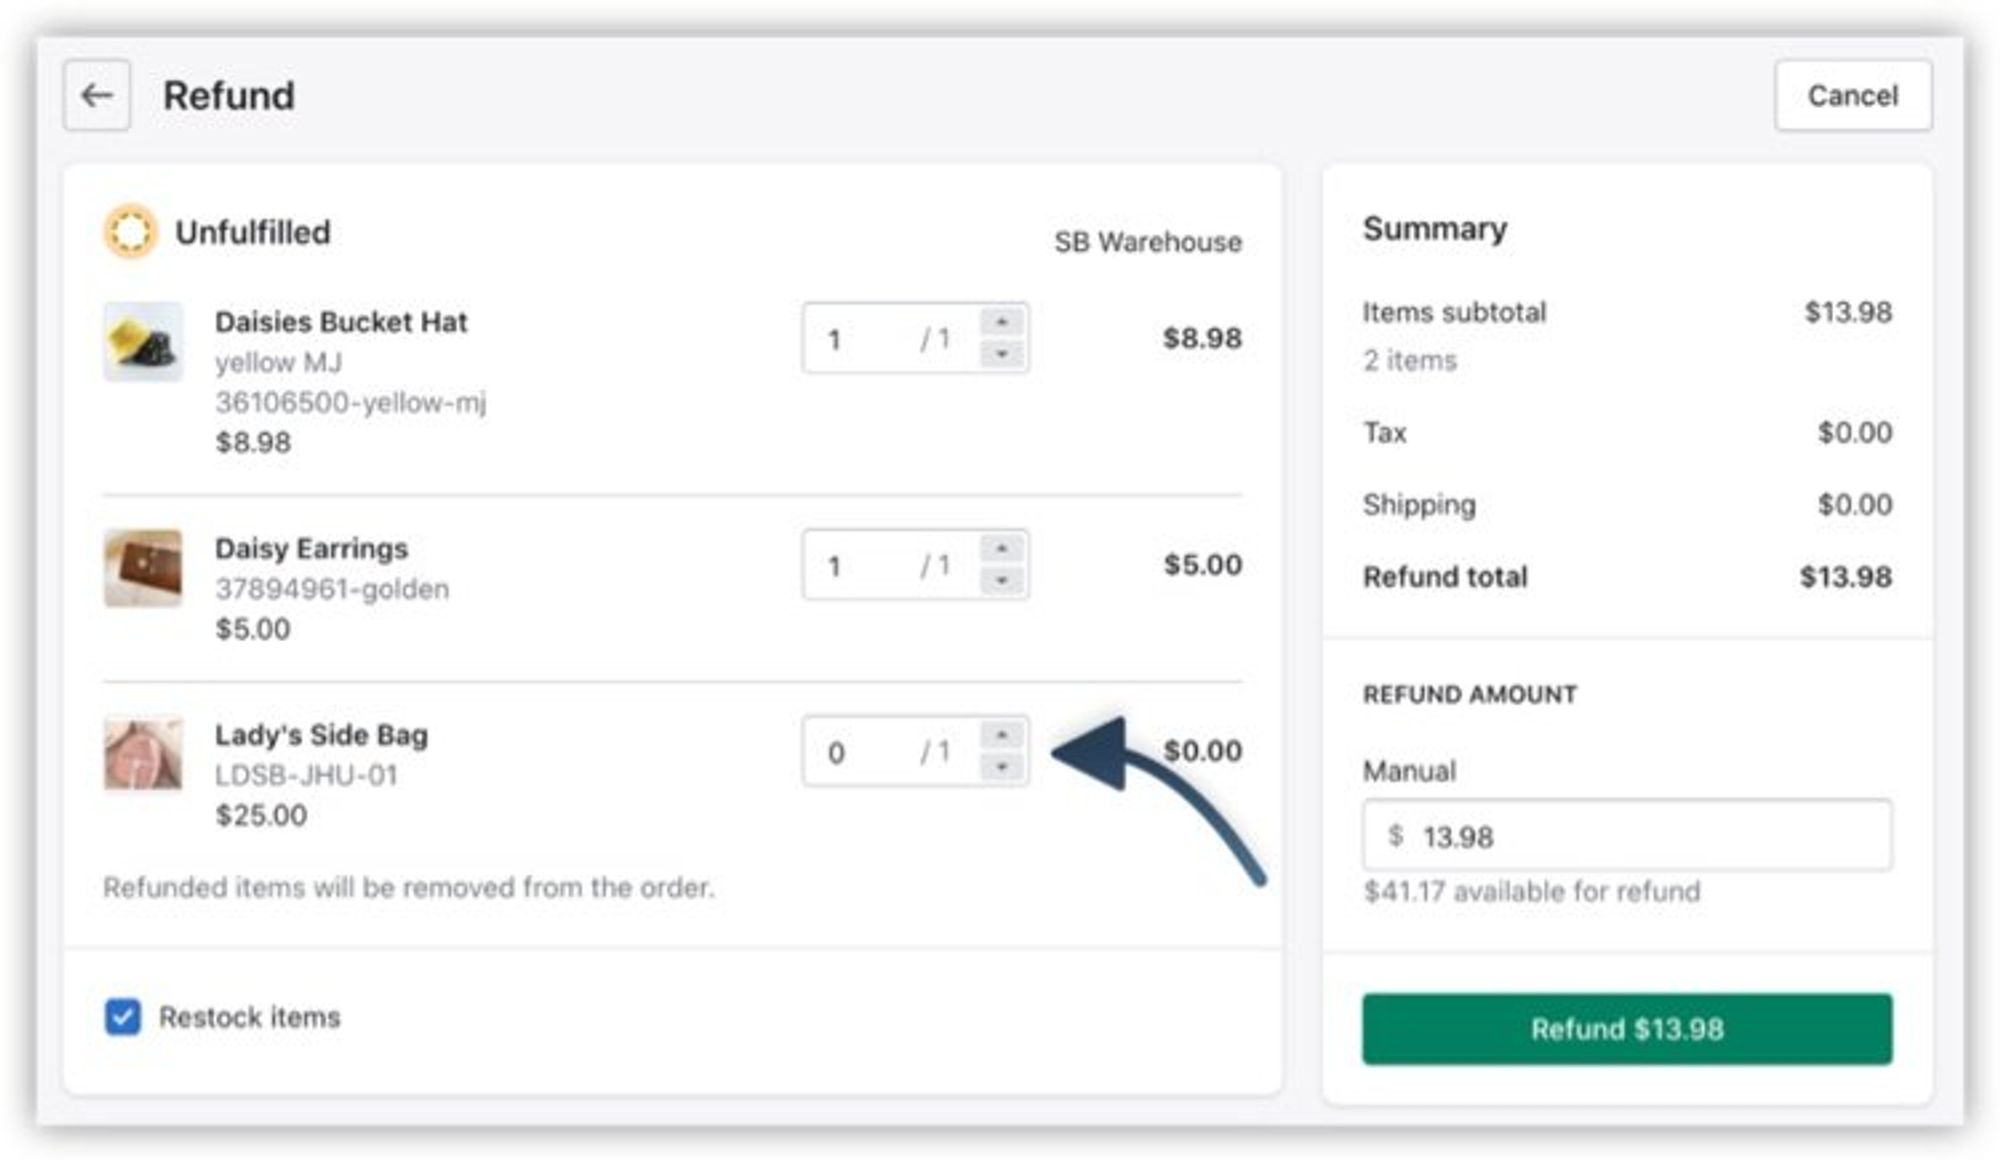
Task: Click the Daisy Earrings product thumbnail
Action: coord(144,567)
